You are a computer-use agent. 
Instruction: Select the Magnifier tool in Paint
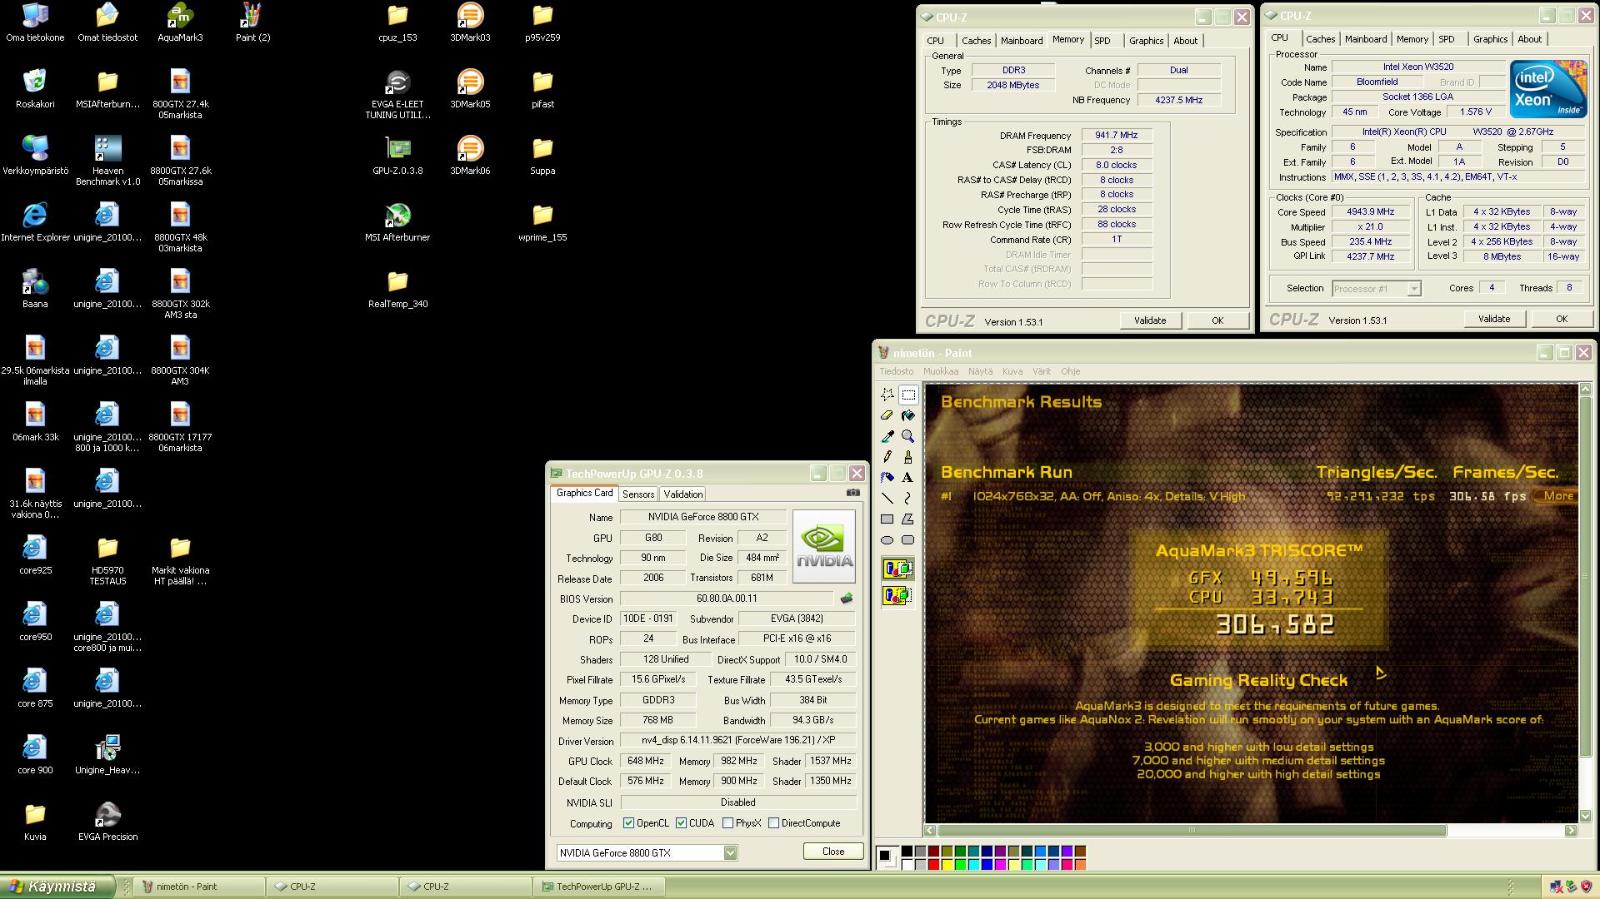tap(908, 436)
